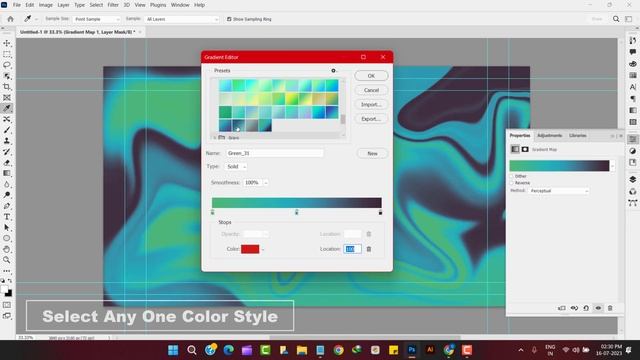Viewport: 640px width, 360px height.
Task: Select the Hand tool
Action: (7, 249)
